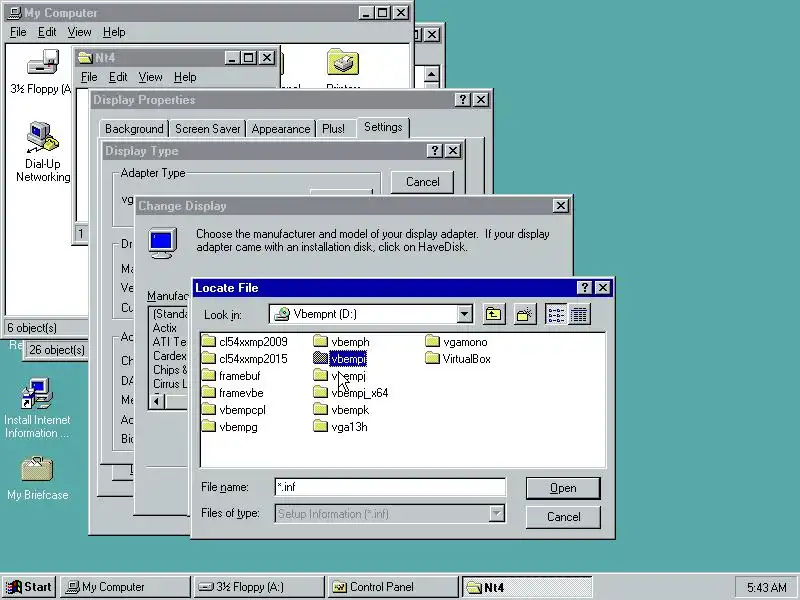Image resolution: width=800 pixels, height=600 pixels.
Task: Click the 5:43 AM taskbar clock
Action: pos(766,587)
